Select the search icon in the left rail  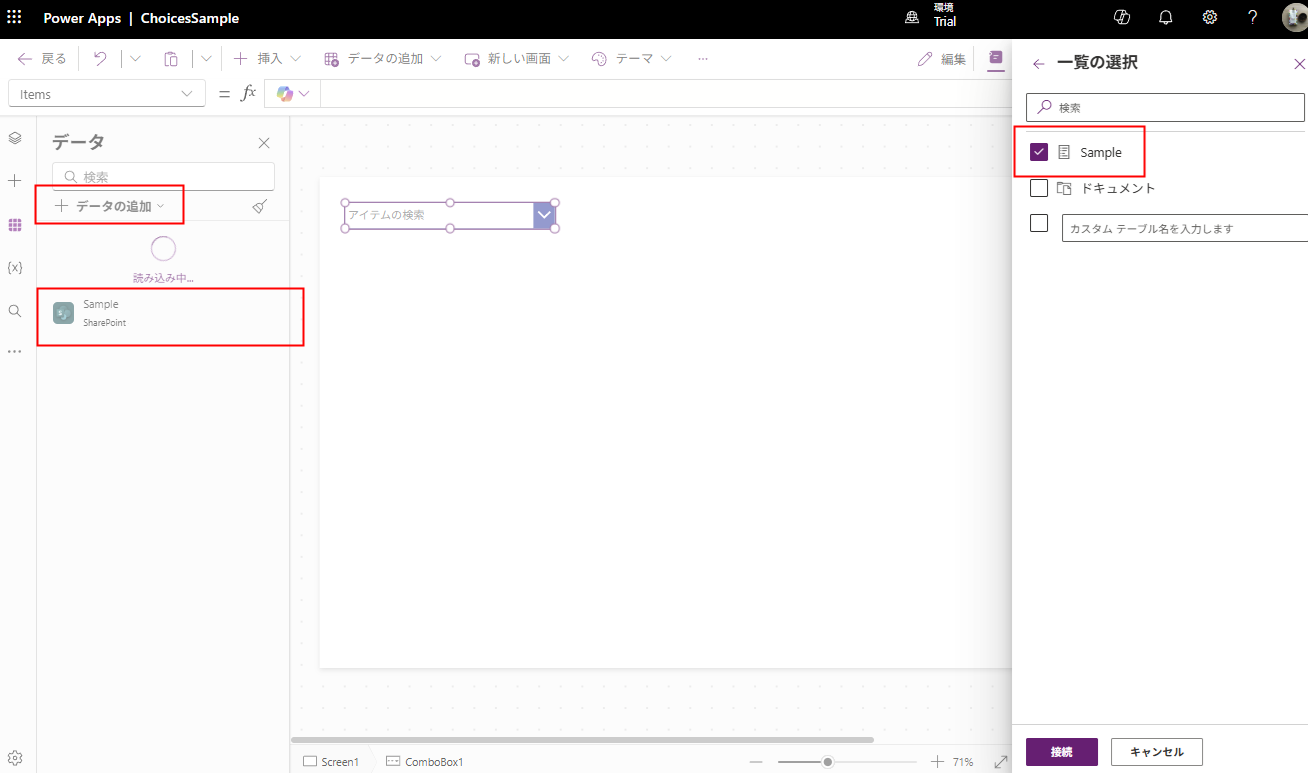click(14, 310)
